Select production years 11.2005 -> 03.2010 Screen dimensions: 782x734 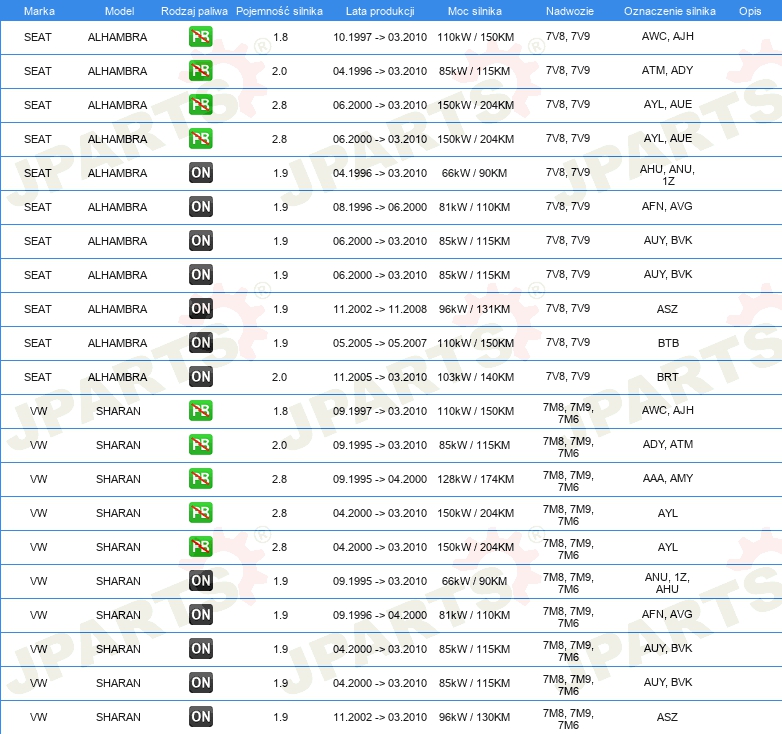[x=380, y=377]
